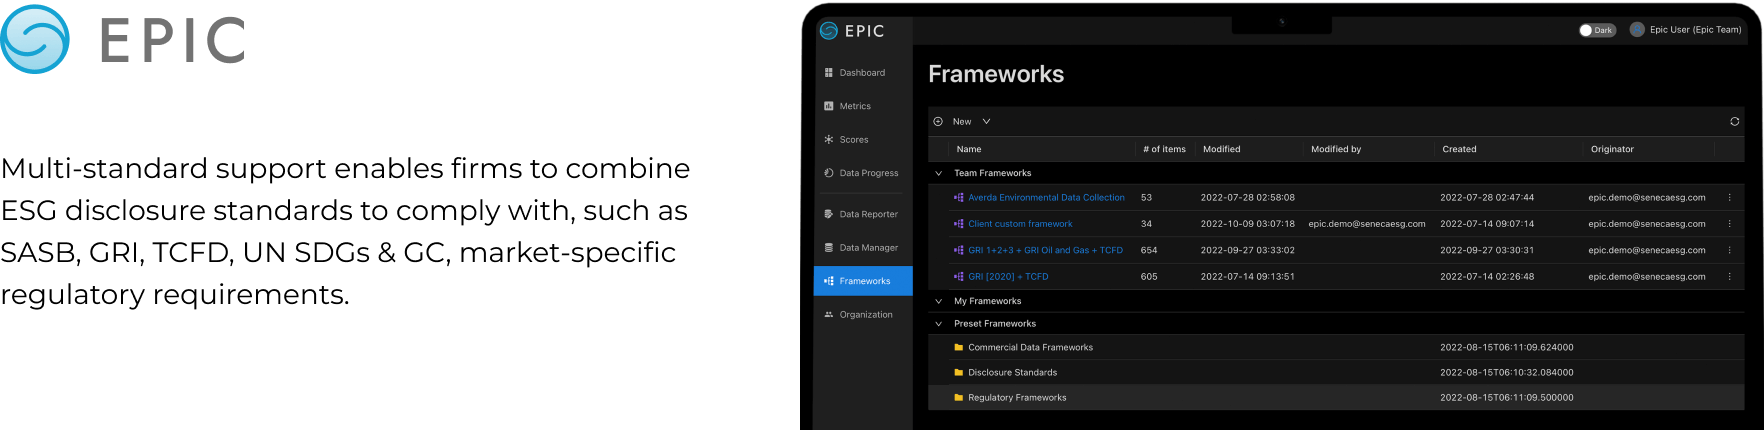
Task: Click the plus icon beside New
Action: tap(938, 121)
